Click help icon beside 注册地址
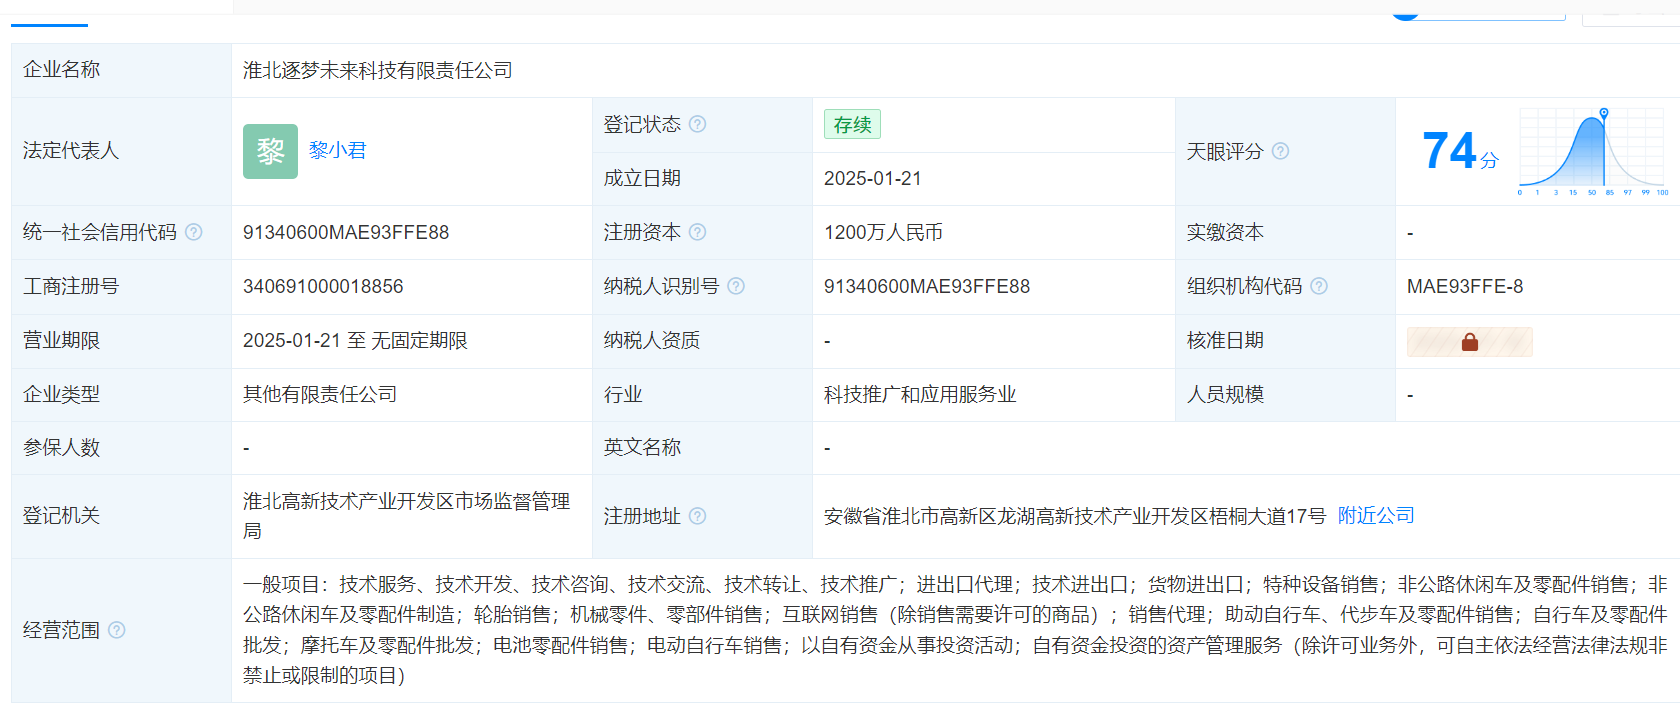The height and width of the screenshot is (710, 1680). point(697,516)
